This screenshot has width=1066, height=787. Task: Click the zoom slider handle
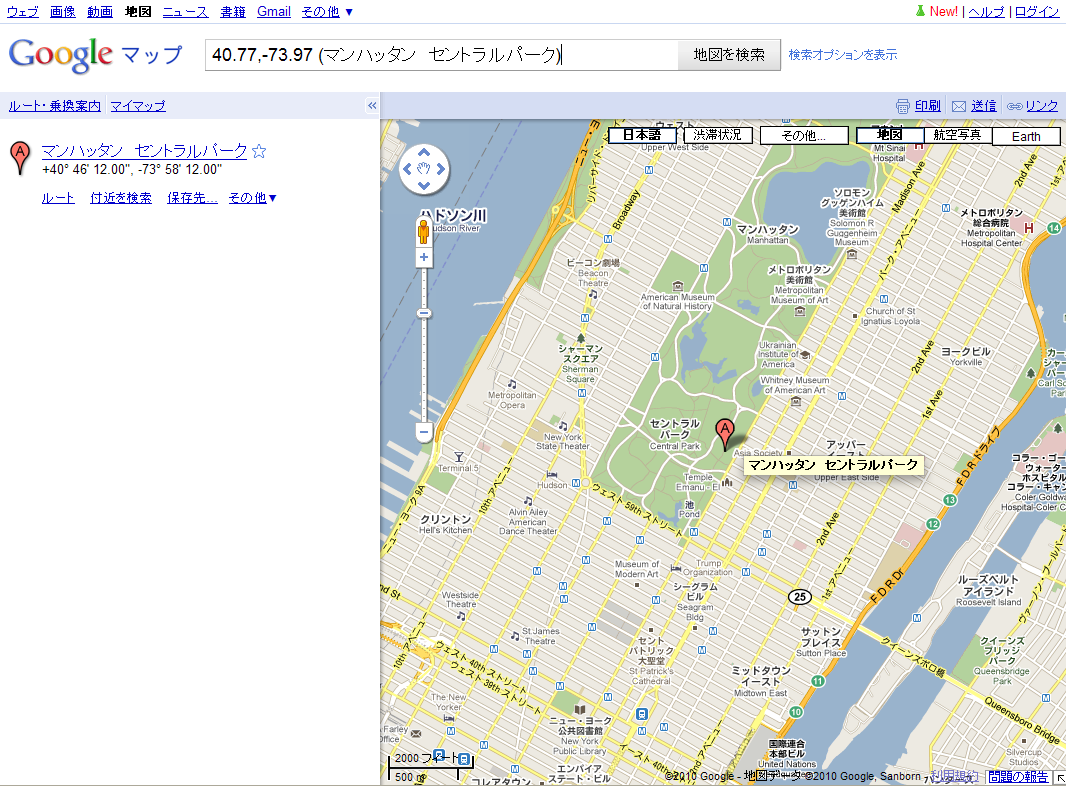pos(424,313)
